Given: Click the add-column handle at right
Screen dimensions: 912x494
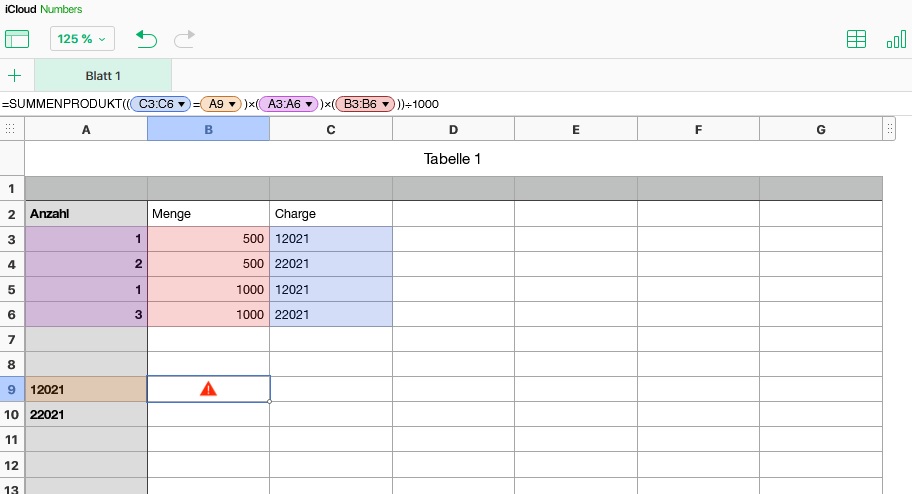Looking at the screenshot, I should coord(890,129).
